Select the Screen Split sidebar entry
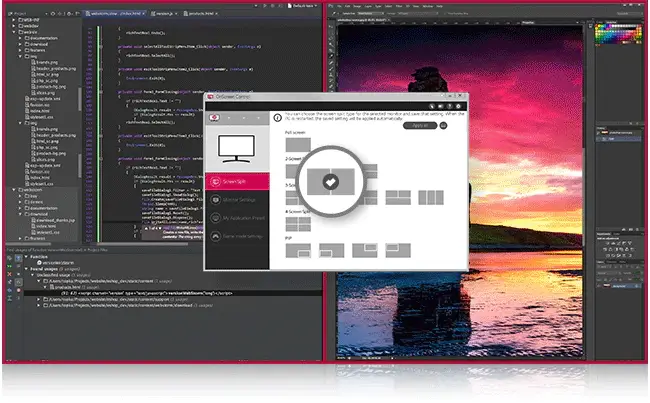The image size is (650, 403). coord(237,182)
